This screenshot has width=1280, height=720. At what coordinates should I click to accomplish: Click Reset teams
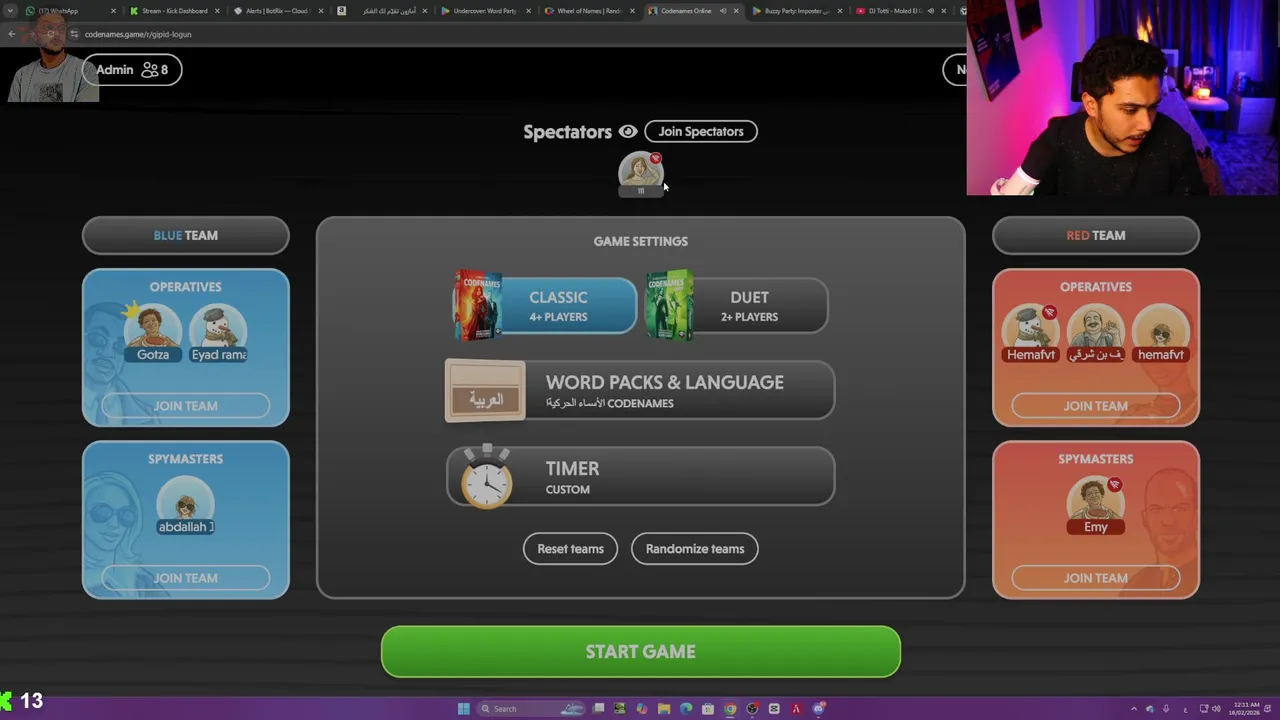[570, 548]
